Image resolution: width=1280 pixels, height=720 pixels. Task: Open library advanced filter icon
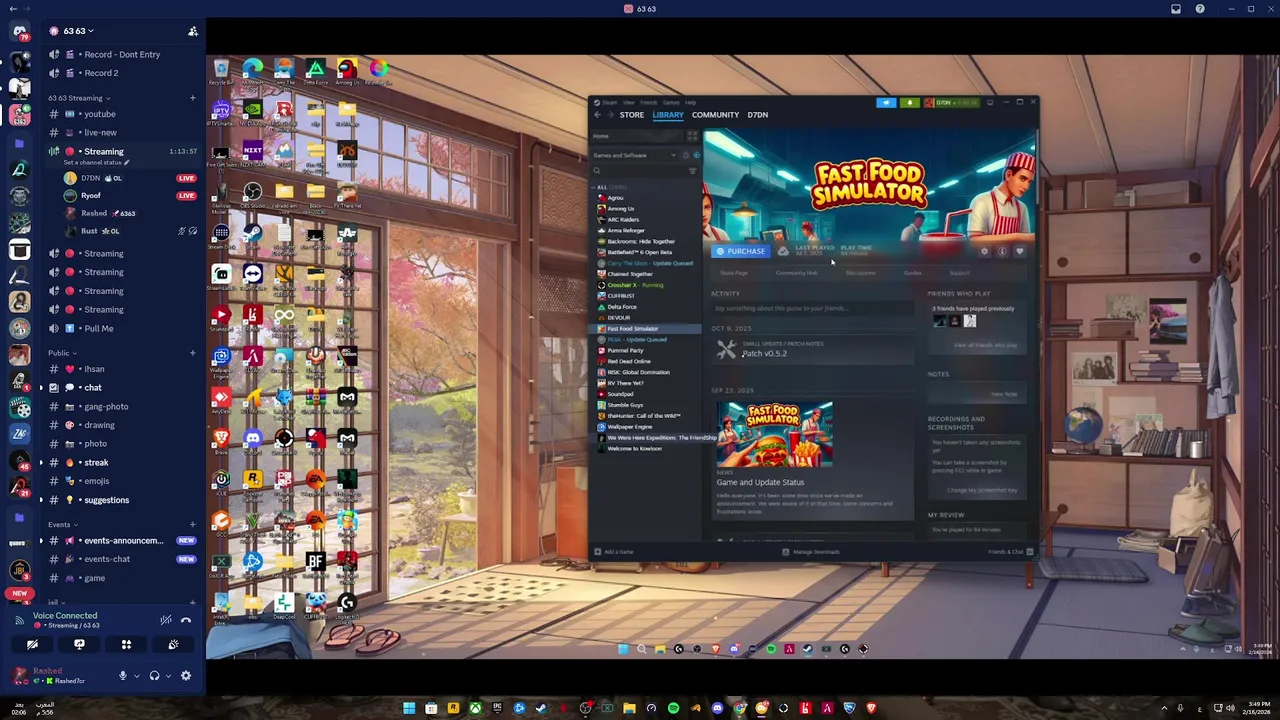(x=693, y=171)
